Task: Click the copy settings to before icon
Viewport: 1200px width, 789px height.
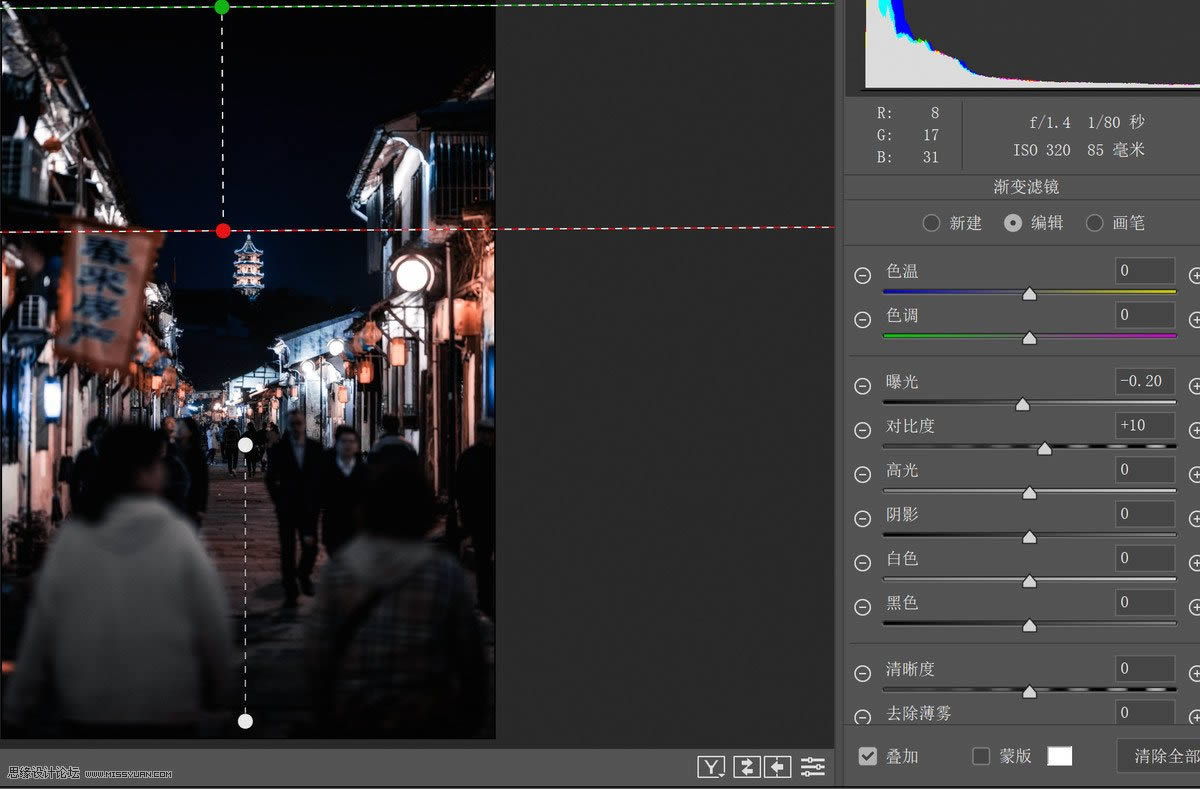Action: click(x=777, y=765)
